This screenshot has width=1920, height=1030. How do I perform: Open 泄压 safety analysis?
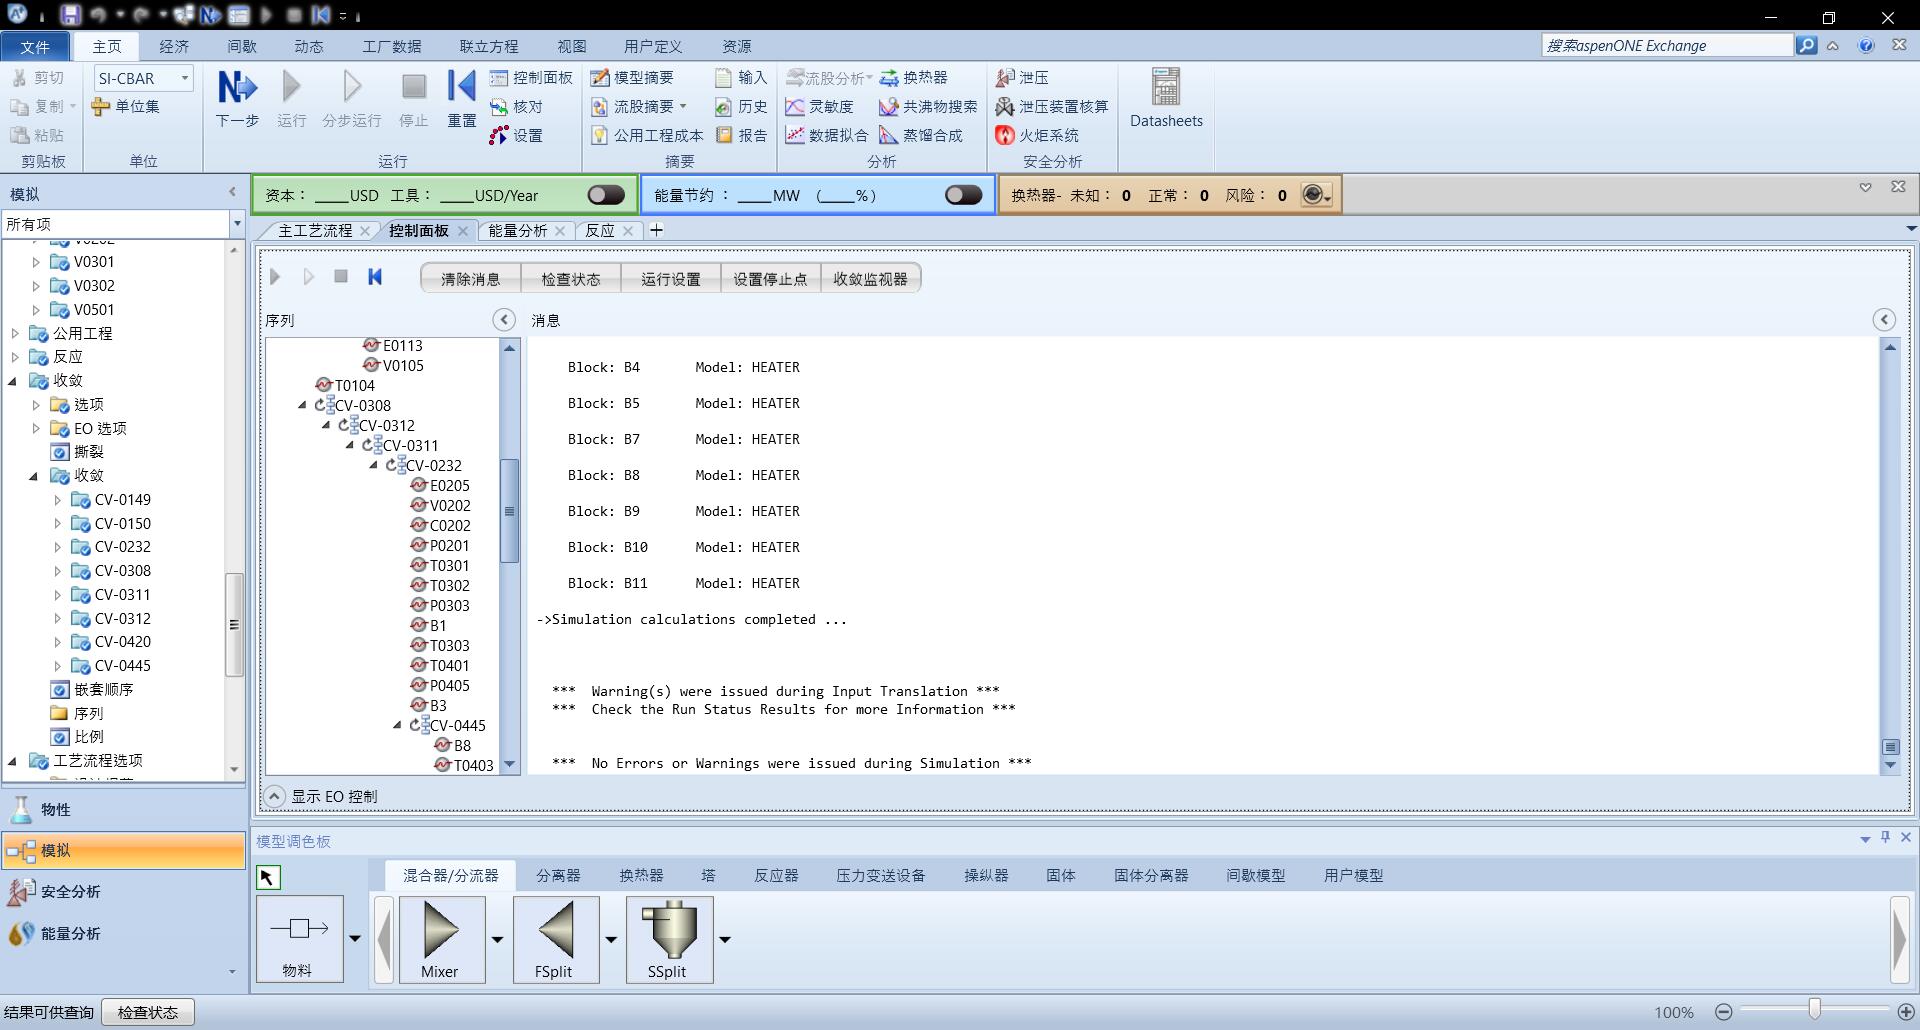click(x=1022, y=78)
